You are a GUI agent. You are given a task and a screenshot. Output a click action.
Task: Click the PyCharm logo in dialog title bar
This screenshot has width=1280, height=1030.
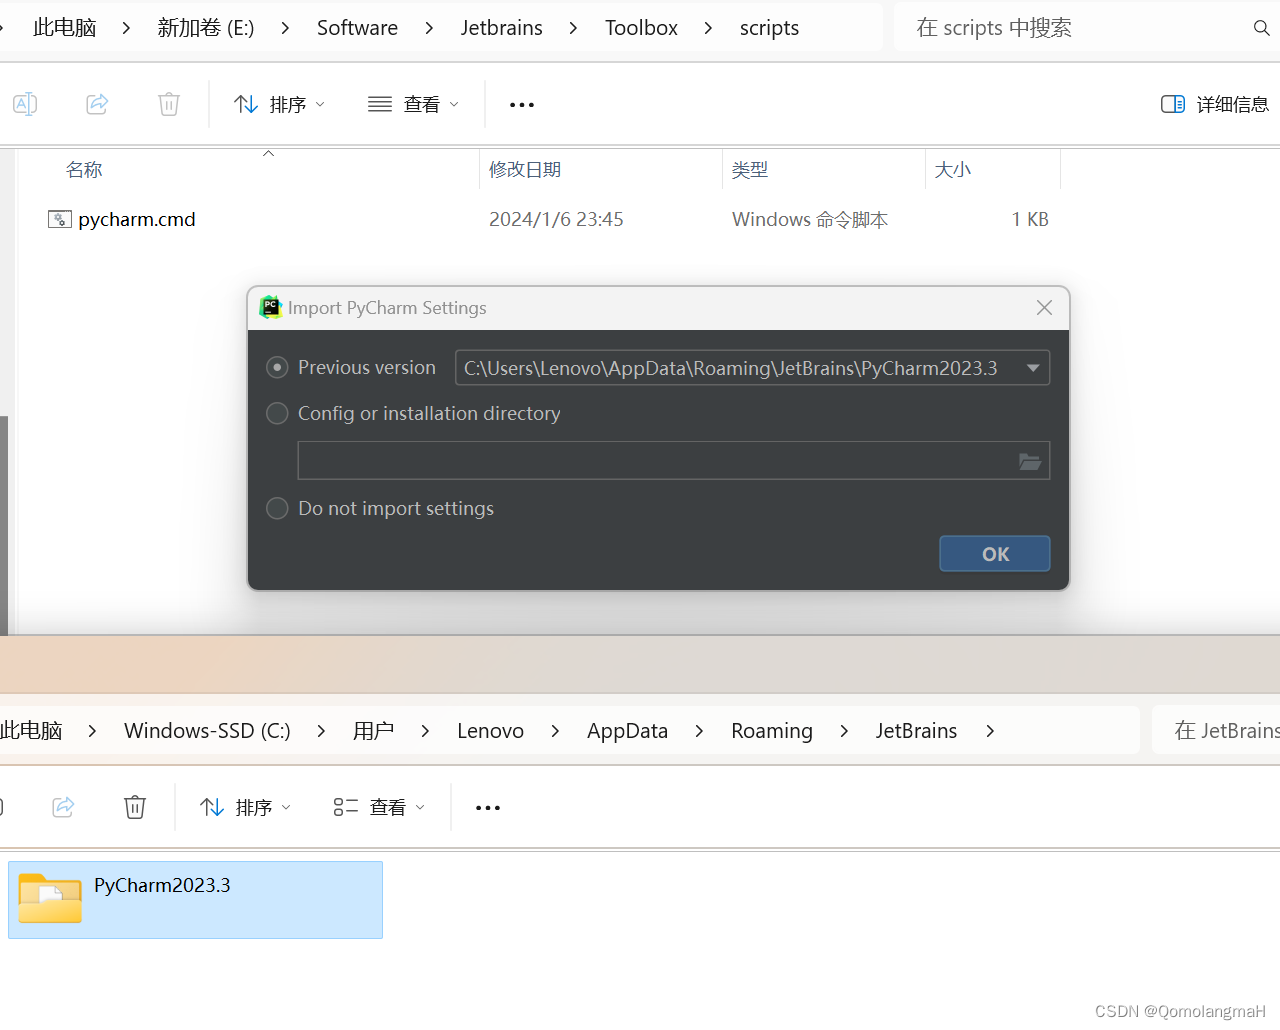(x=271, y=308)
